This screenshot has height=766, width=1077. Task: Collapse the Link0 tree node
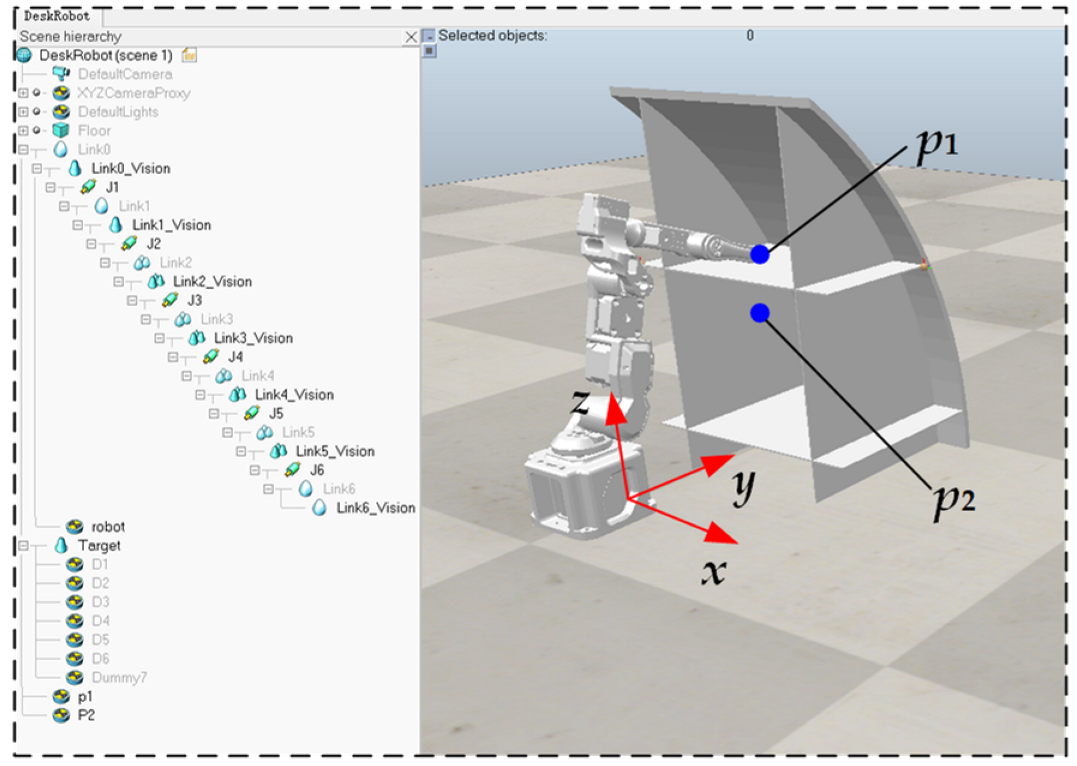point(23,149)
